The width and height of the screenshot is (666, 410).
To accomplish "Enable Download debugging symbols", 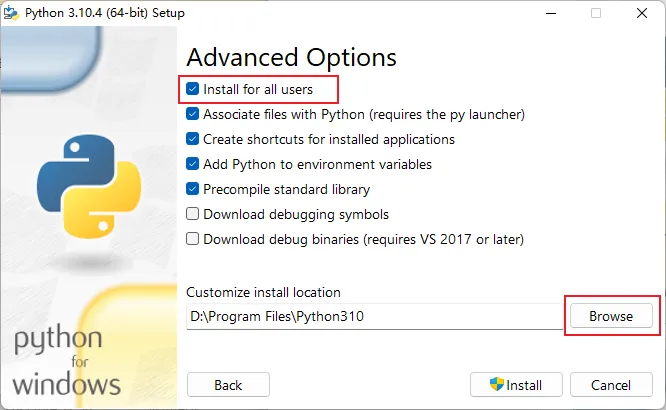I will [192, 214].
